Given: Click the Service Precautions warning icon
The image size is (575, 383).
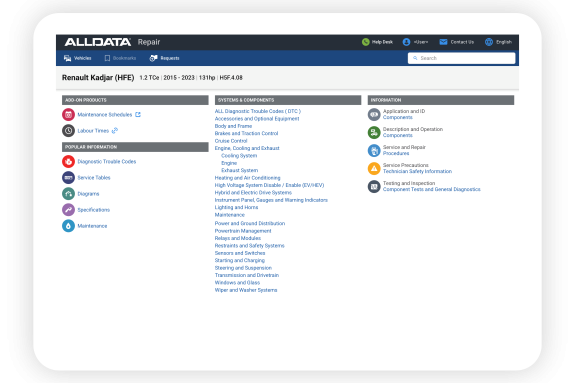Looking at the screenshot, I should point(374,168).
